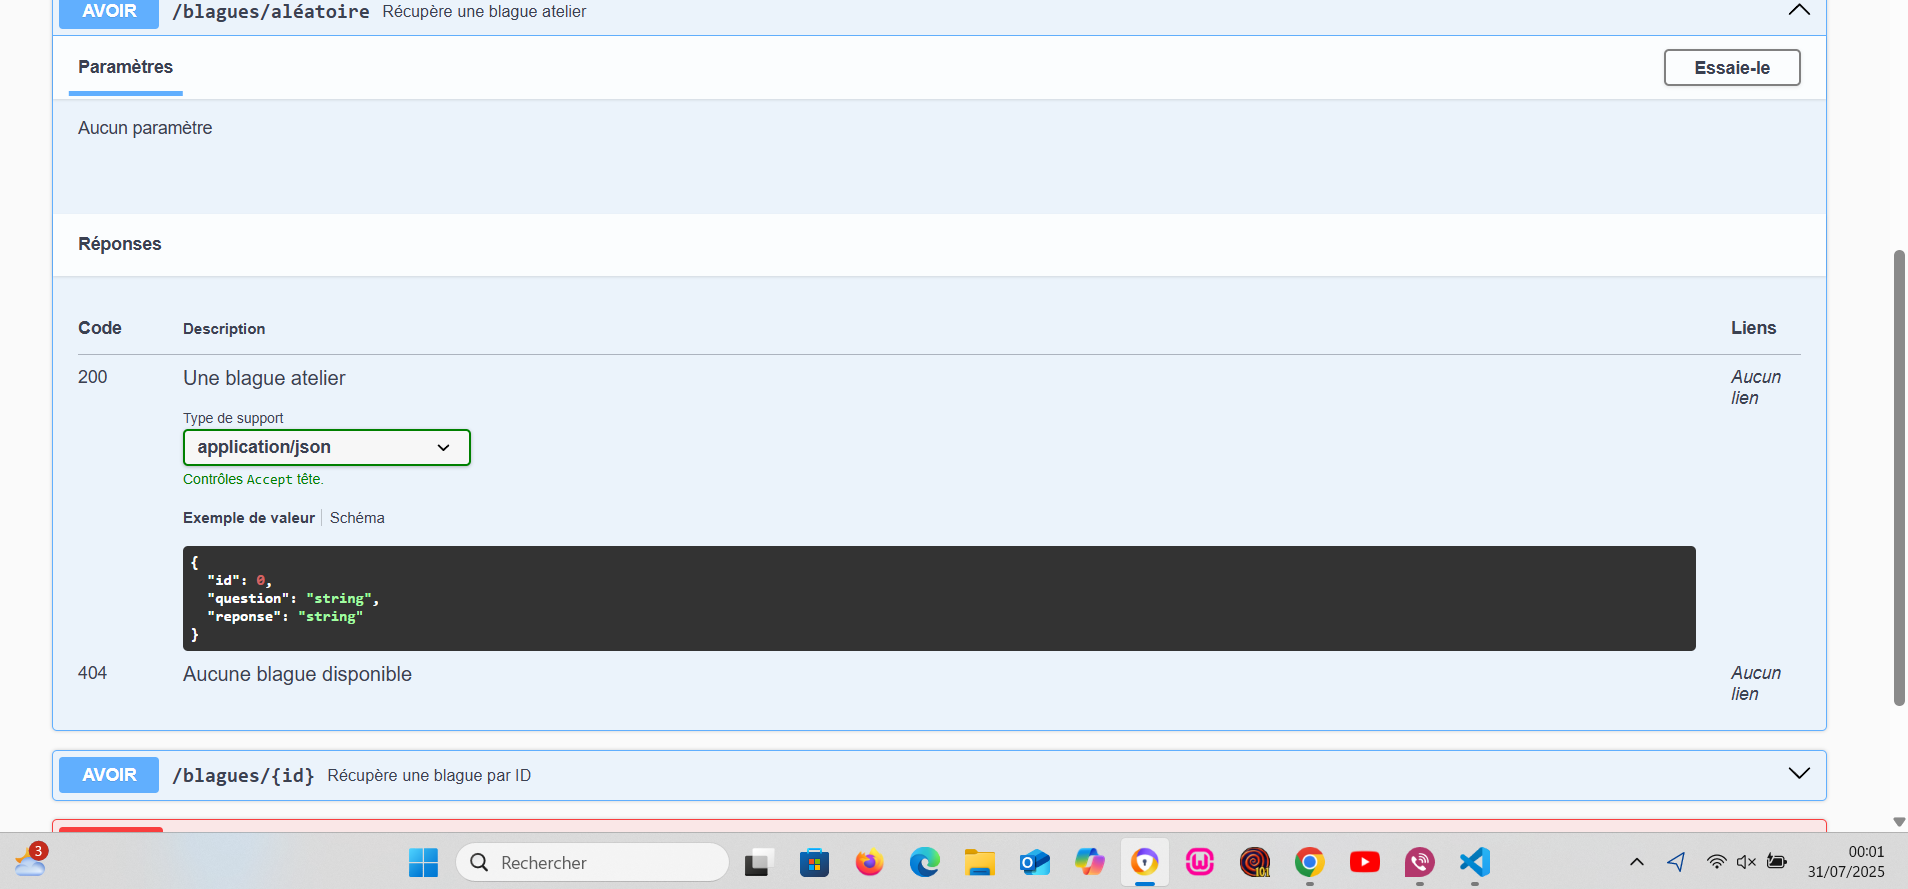
Task: Collapse the /blagues/aléatoire endpoint chevron
Action: 1799,10
